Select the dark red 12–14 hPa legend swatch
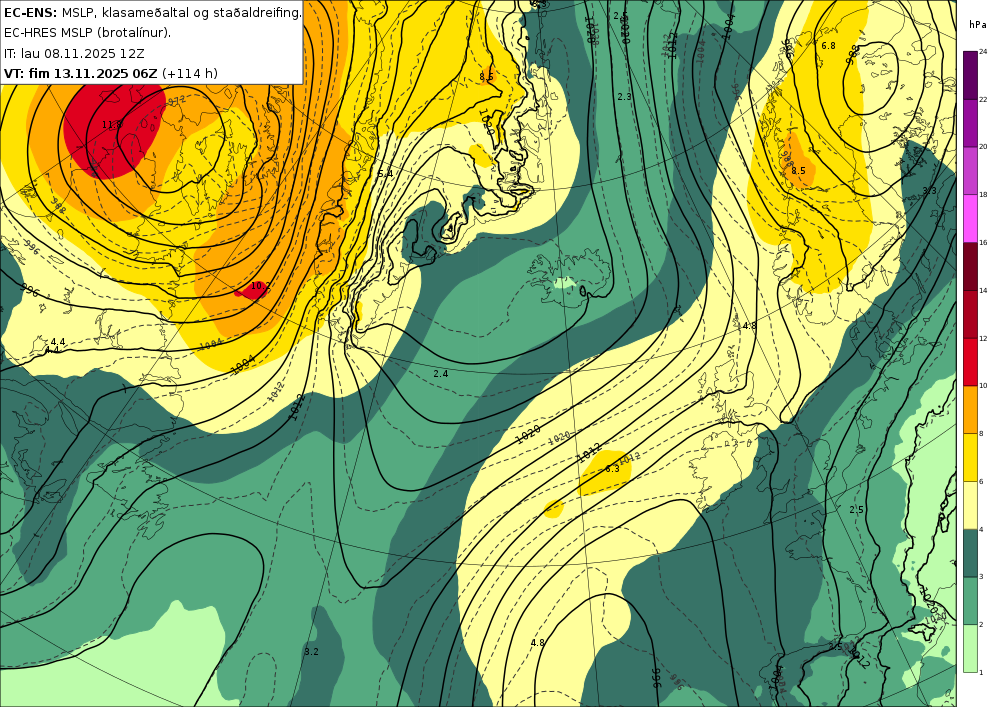Screen dimensions: 1000x707 (970, 314)
